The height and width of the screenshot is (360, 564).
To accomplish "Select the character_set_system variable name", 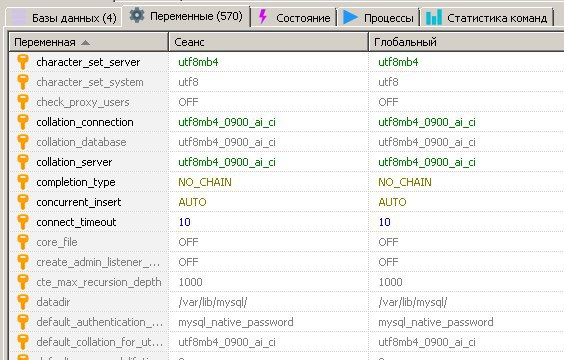I will click(x=90, y=82).
